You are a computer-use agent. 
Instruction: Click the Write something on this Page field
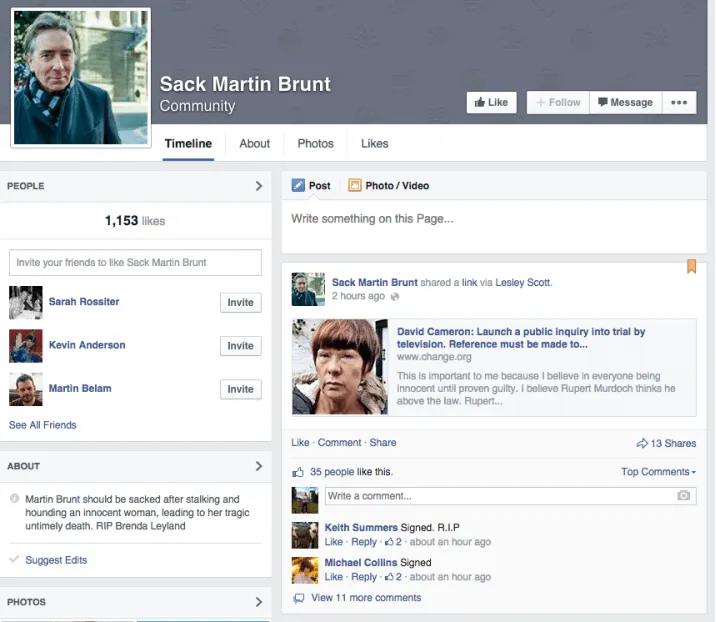click(x=494, y=226)
